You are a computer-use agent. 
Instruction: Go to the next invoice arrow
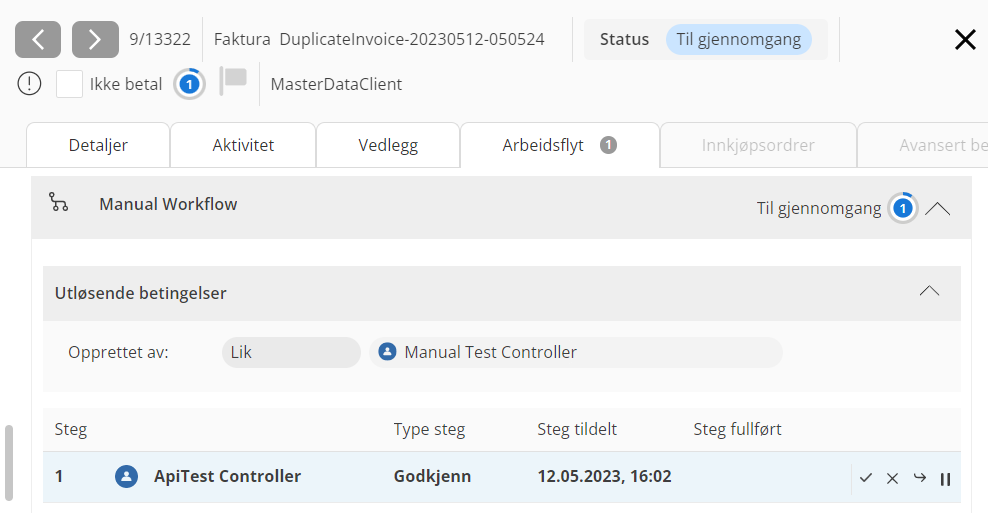tap(95, 40)
